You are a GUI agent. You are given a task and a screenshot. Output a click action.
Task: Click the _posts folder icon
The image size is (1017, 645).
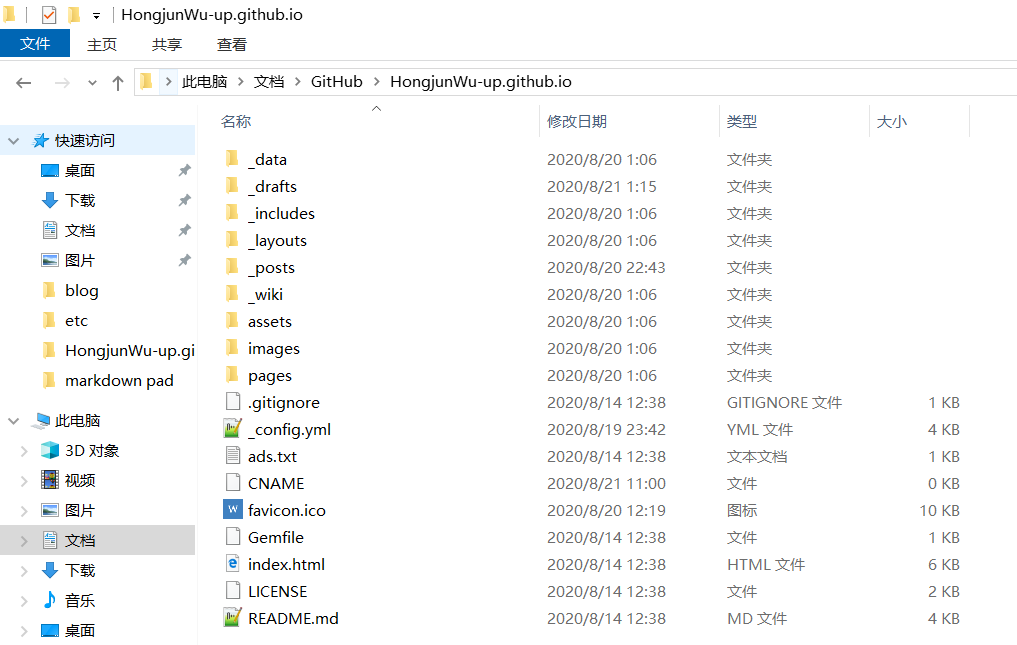232,267
